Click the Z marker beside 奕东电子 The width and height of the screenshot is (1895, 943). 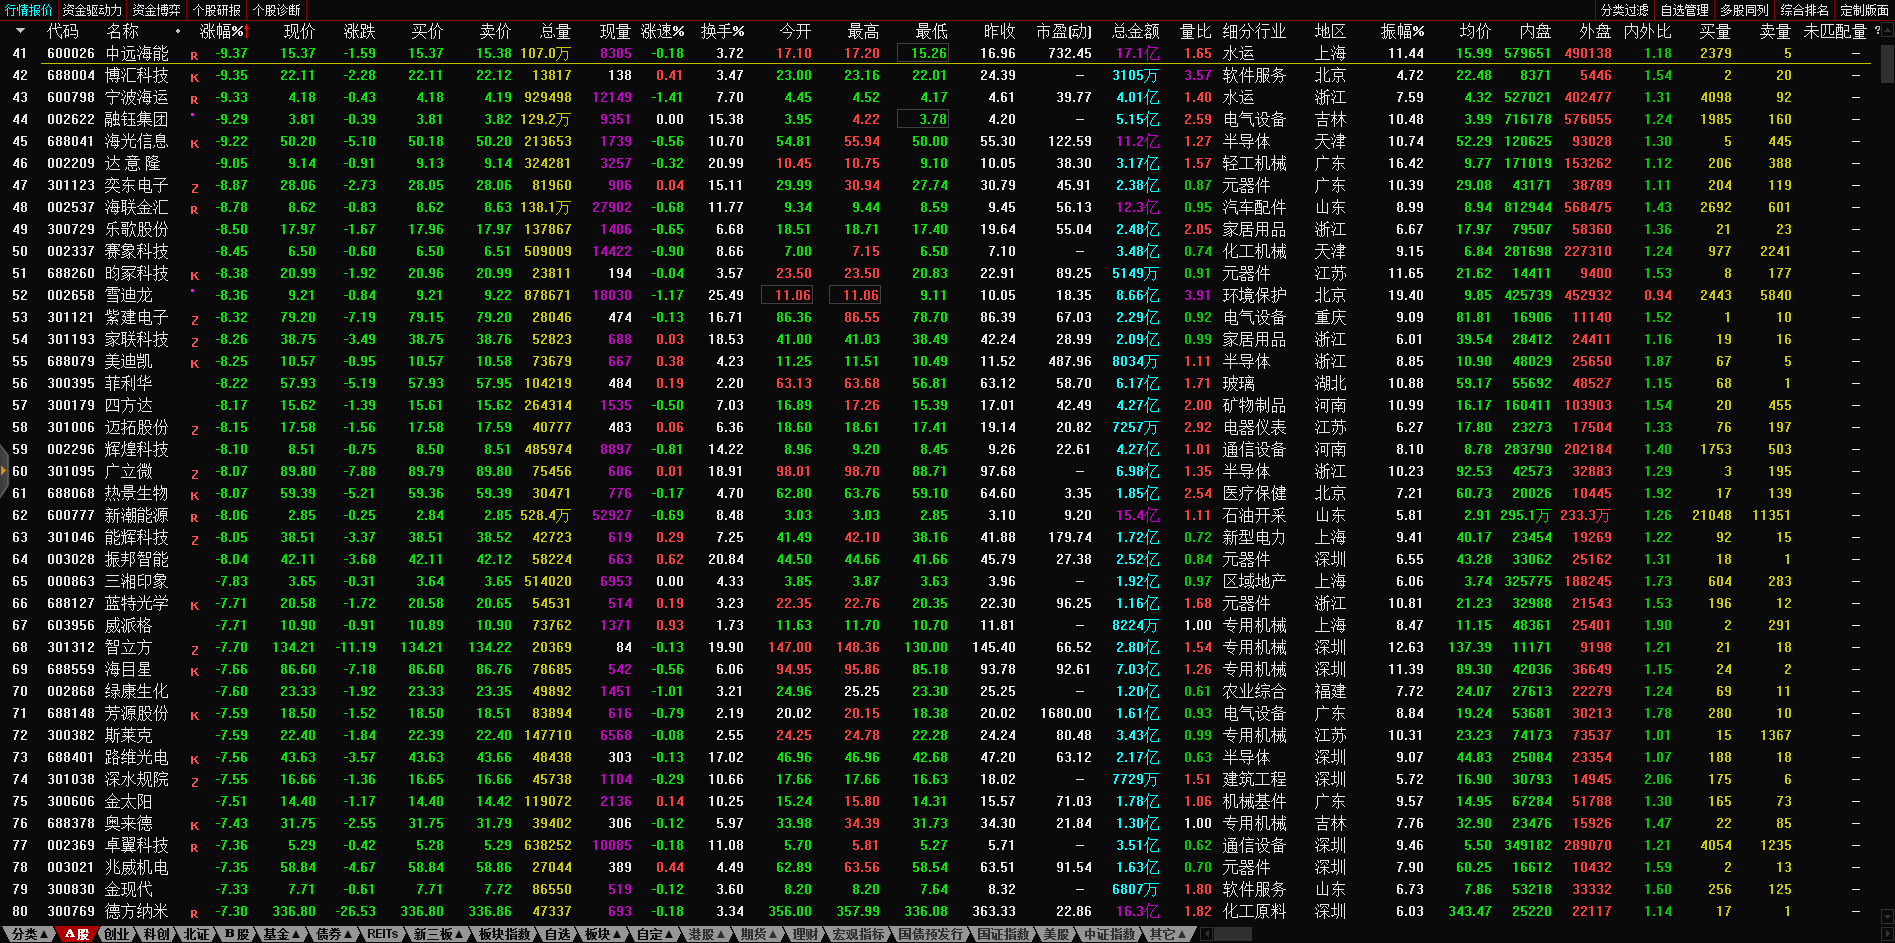194,188
